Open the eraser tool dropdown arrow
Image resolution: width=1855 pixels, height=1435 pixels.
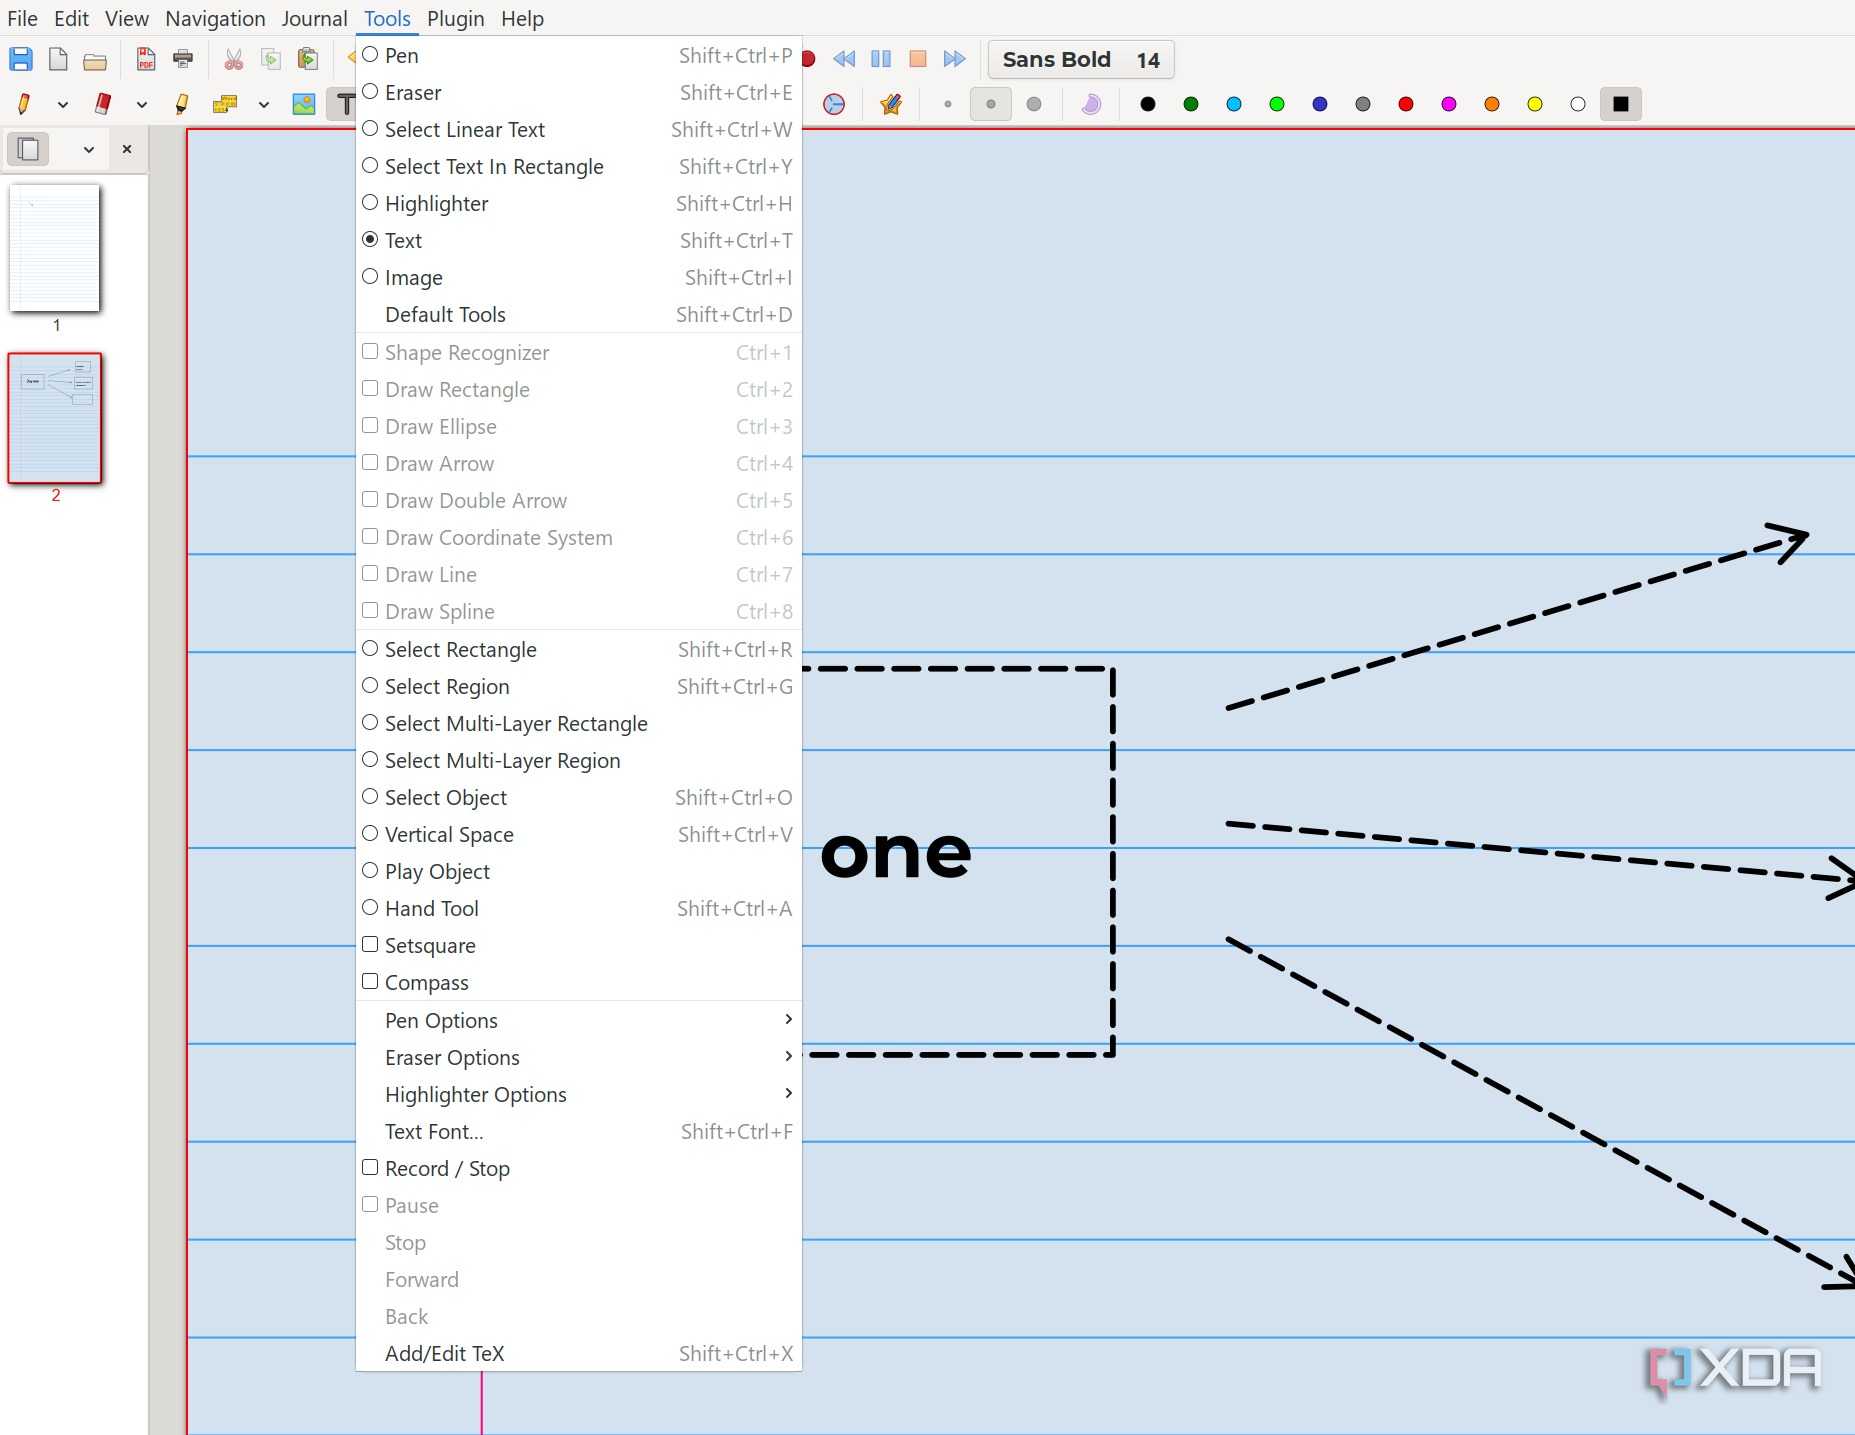click(x=142, y=104)
